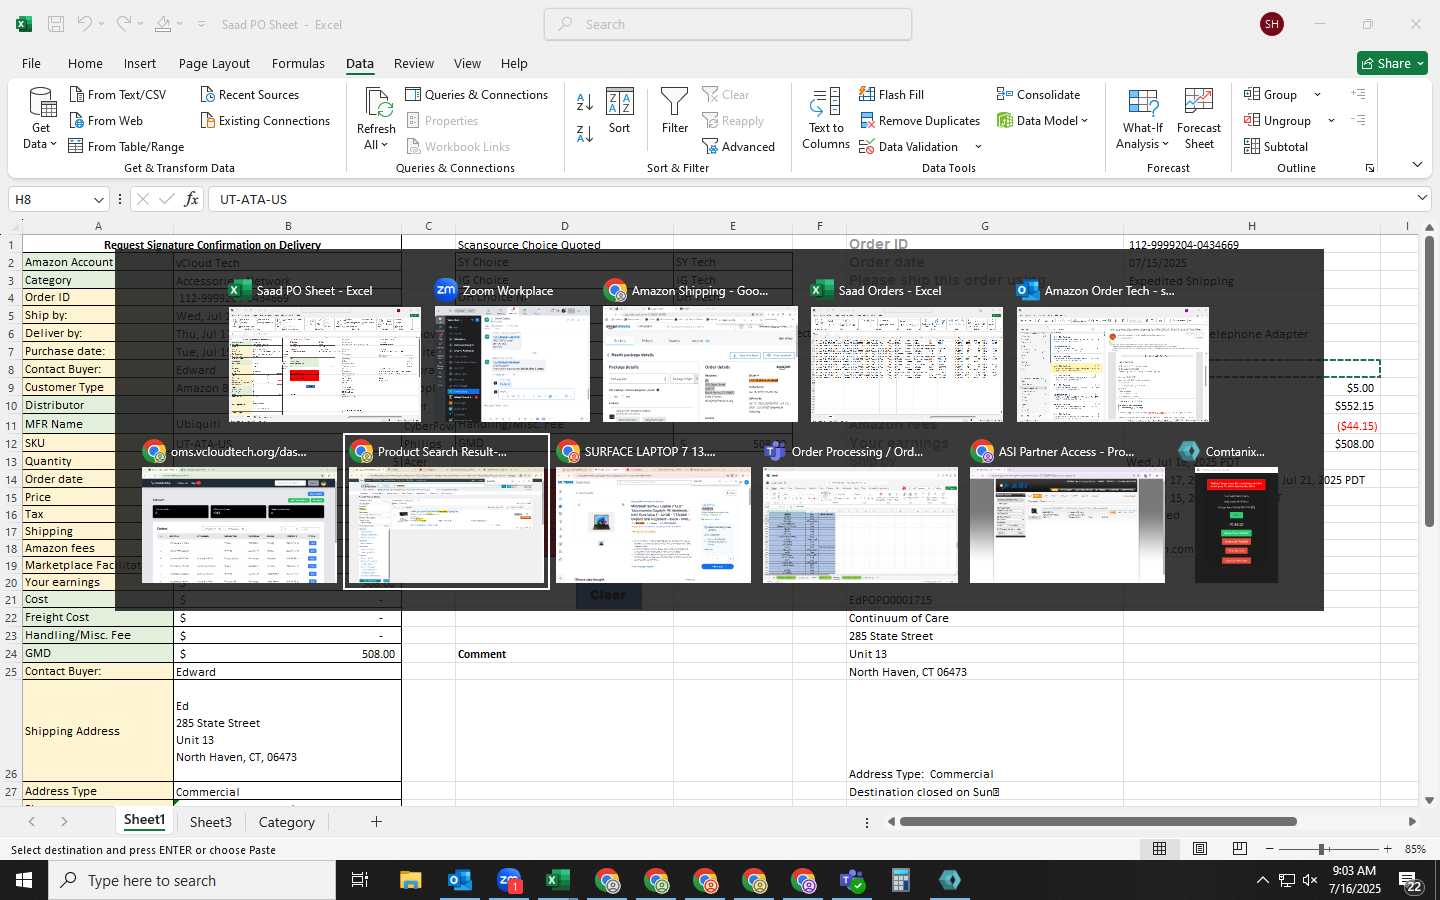Switch to Zoom Workplace window thumbnail
The image size is (1440, 900).
[512, 364]
